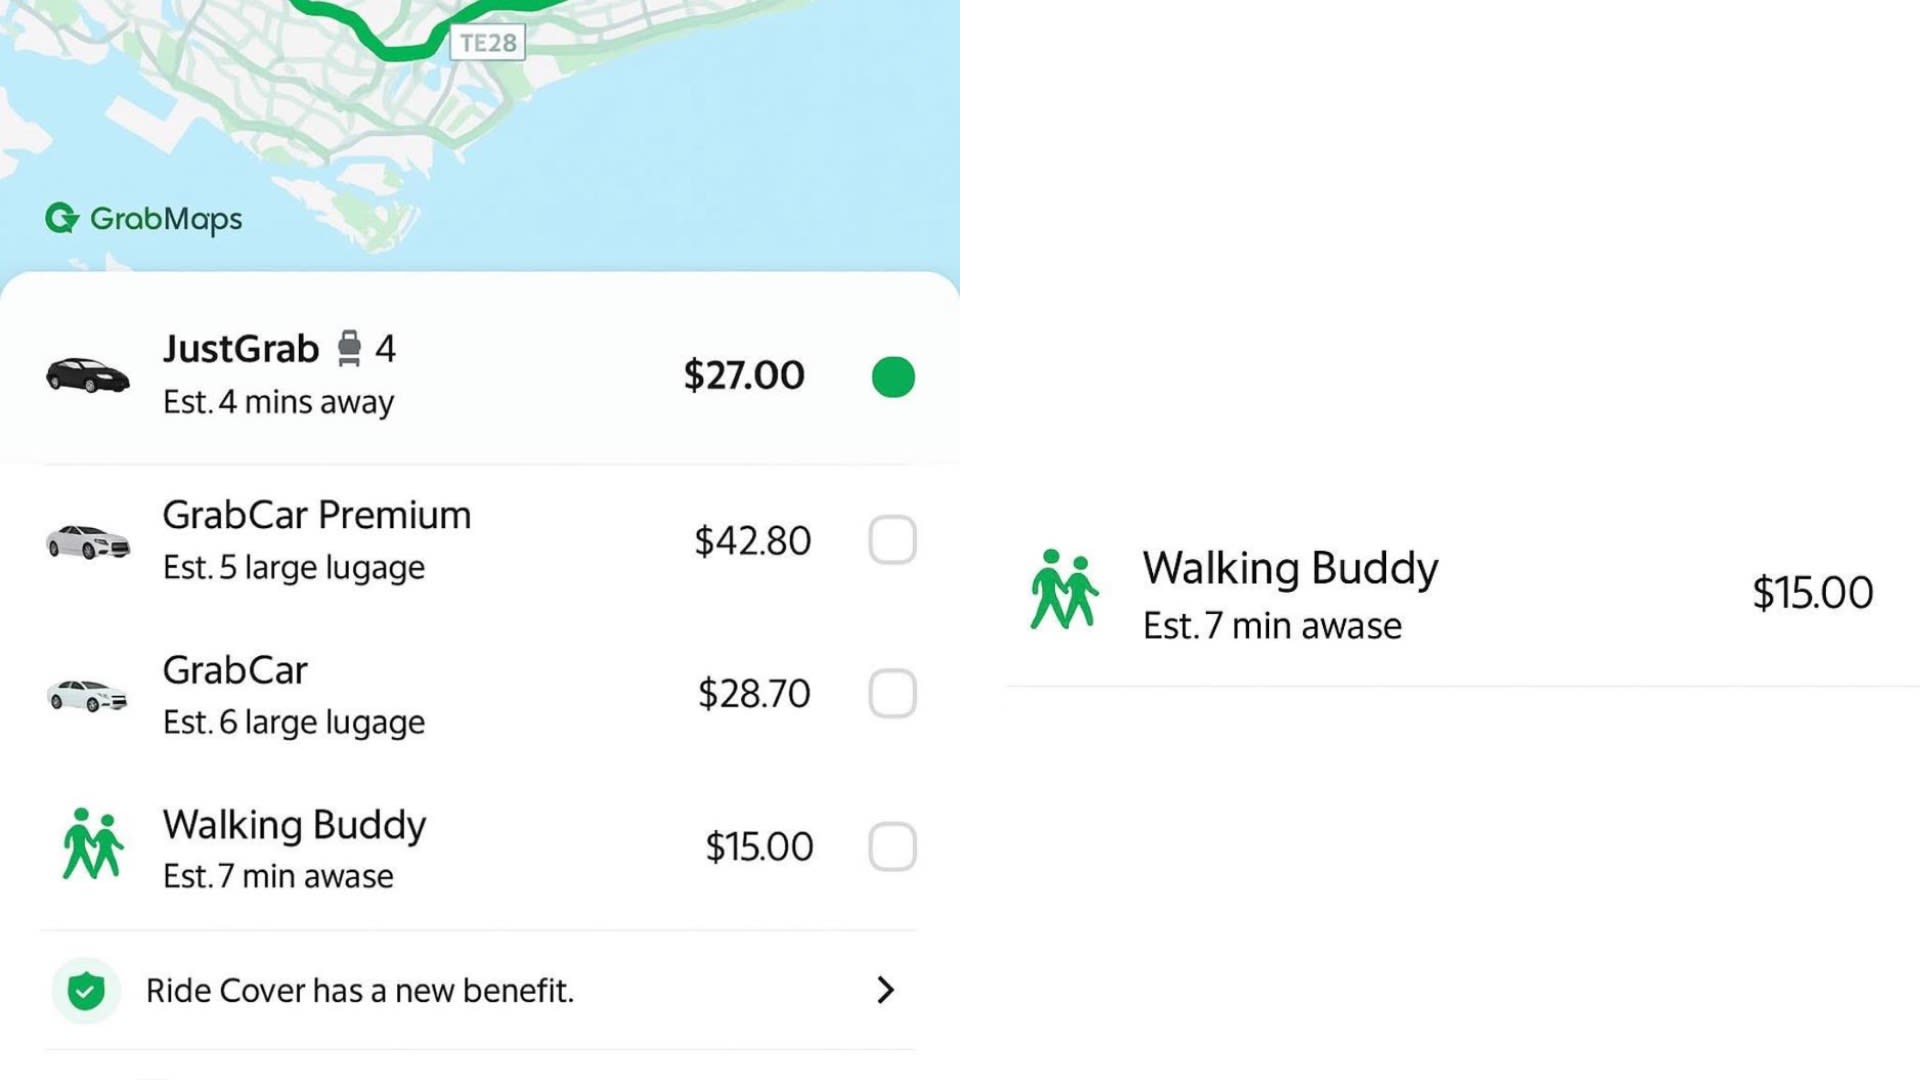Screen dimensions: 1920x1080
Task: Click the white GrabCar car icon
Action: pos(88,694)
